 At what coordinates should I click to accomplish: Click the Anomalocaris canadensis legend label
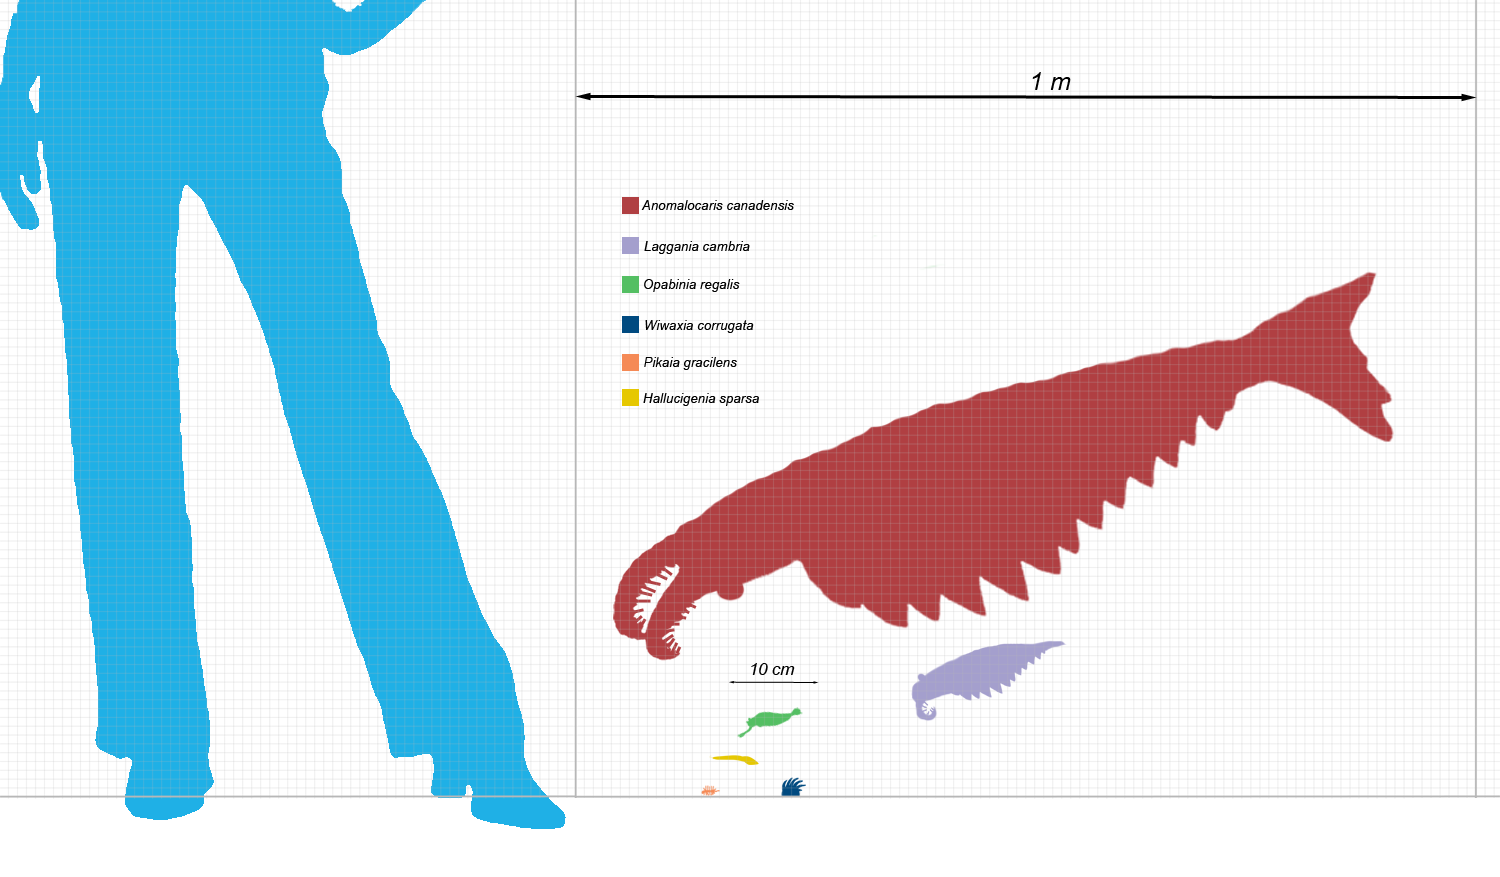(718, 206)
